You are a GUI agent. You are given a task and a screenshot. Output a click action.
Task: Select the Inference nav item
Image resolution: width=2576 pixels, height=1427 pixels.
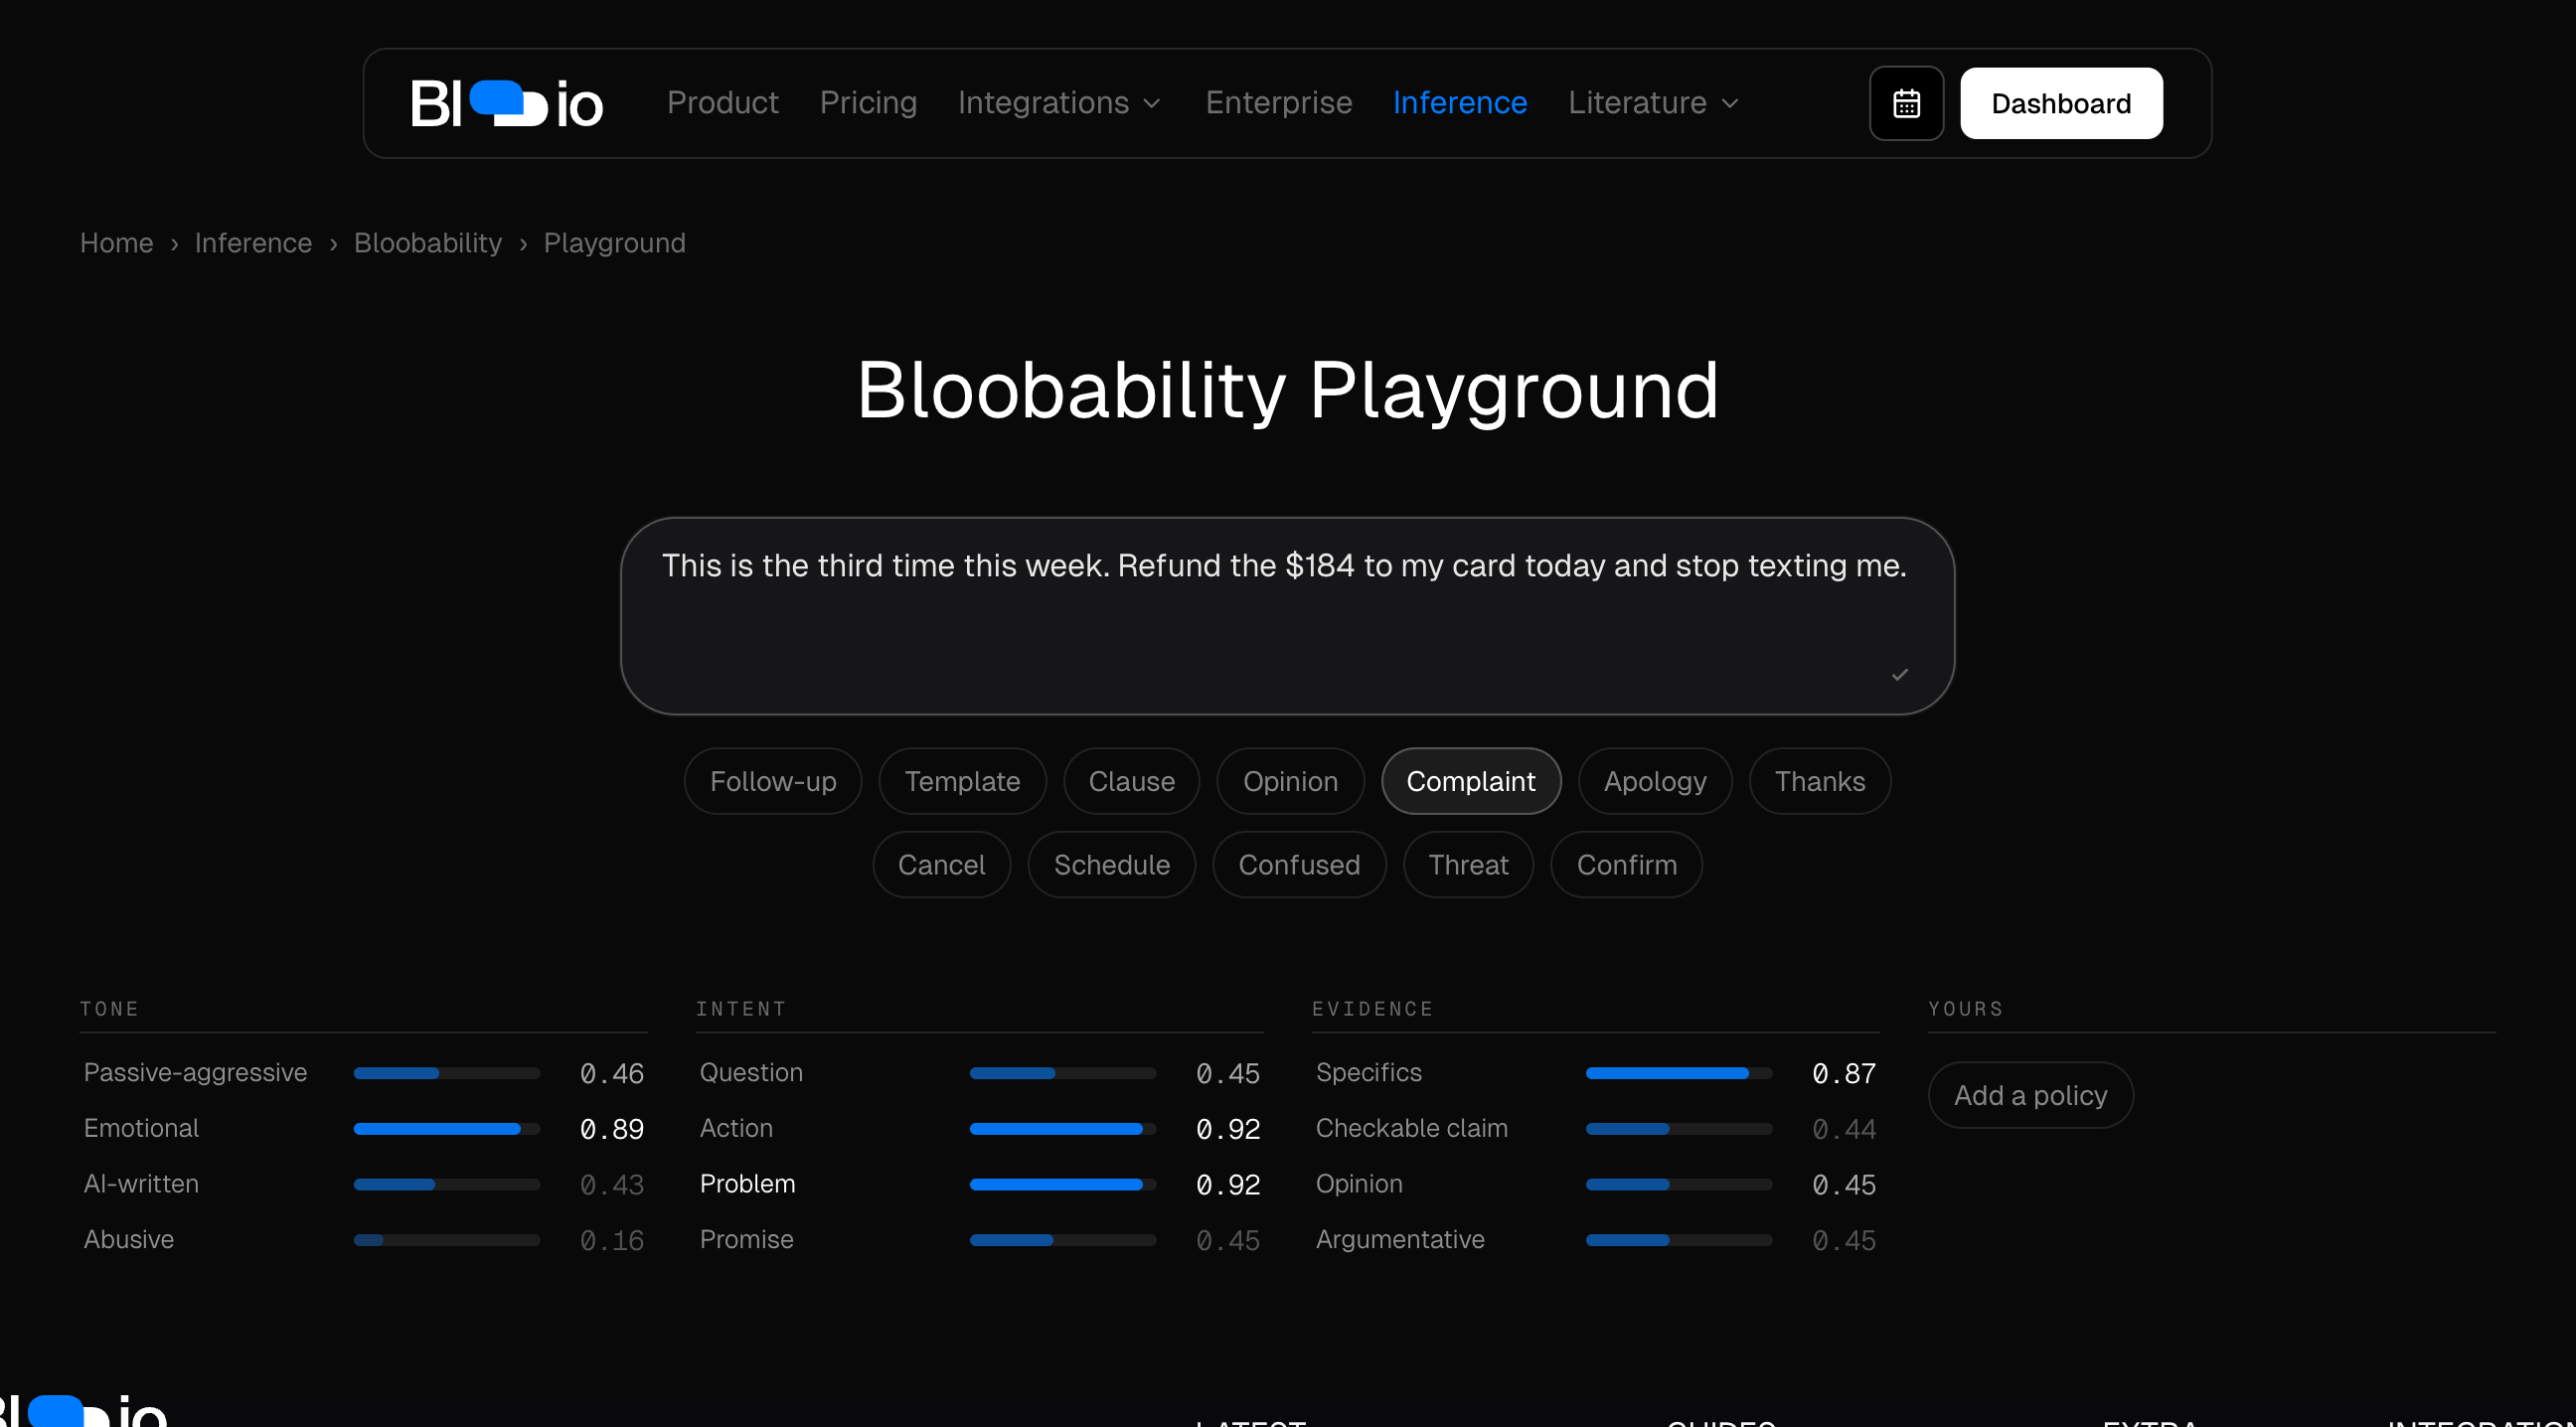1459,103
